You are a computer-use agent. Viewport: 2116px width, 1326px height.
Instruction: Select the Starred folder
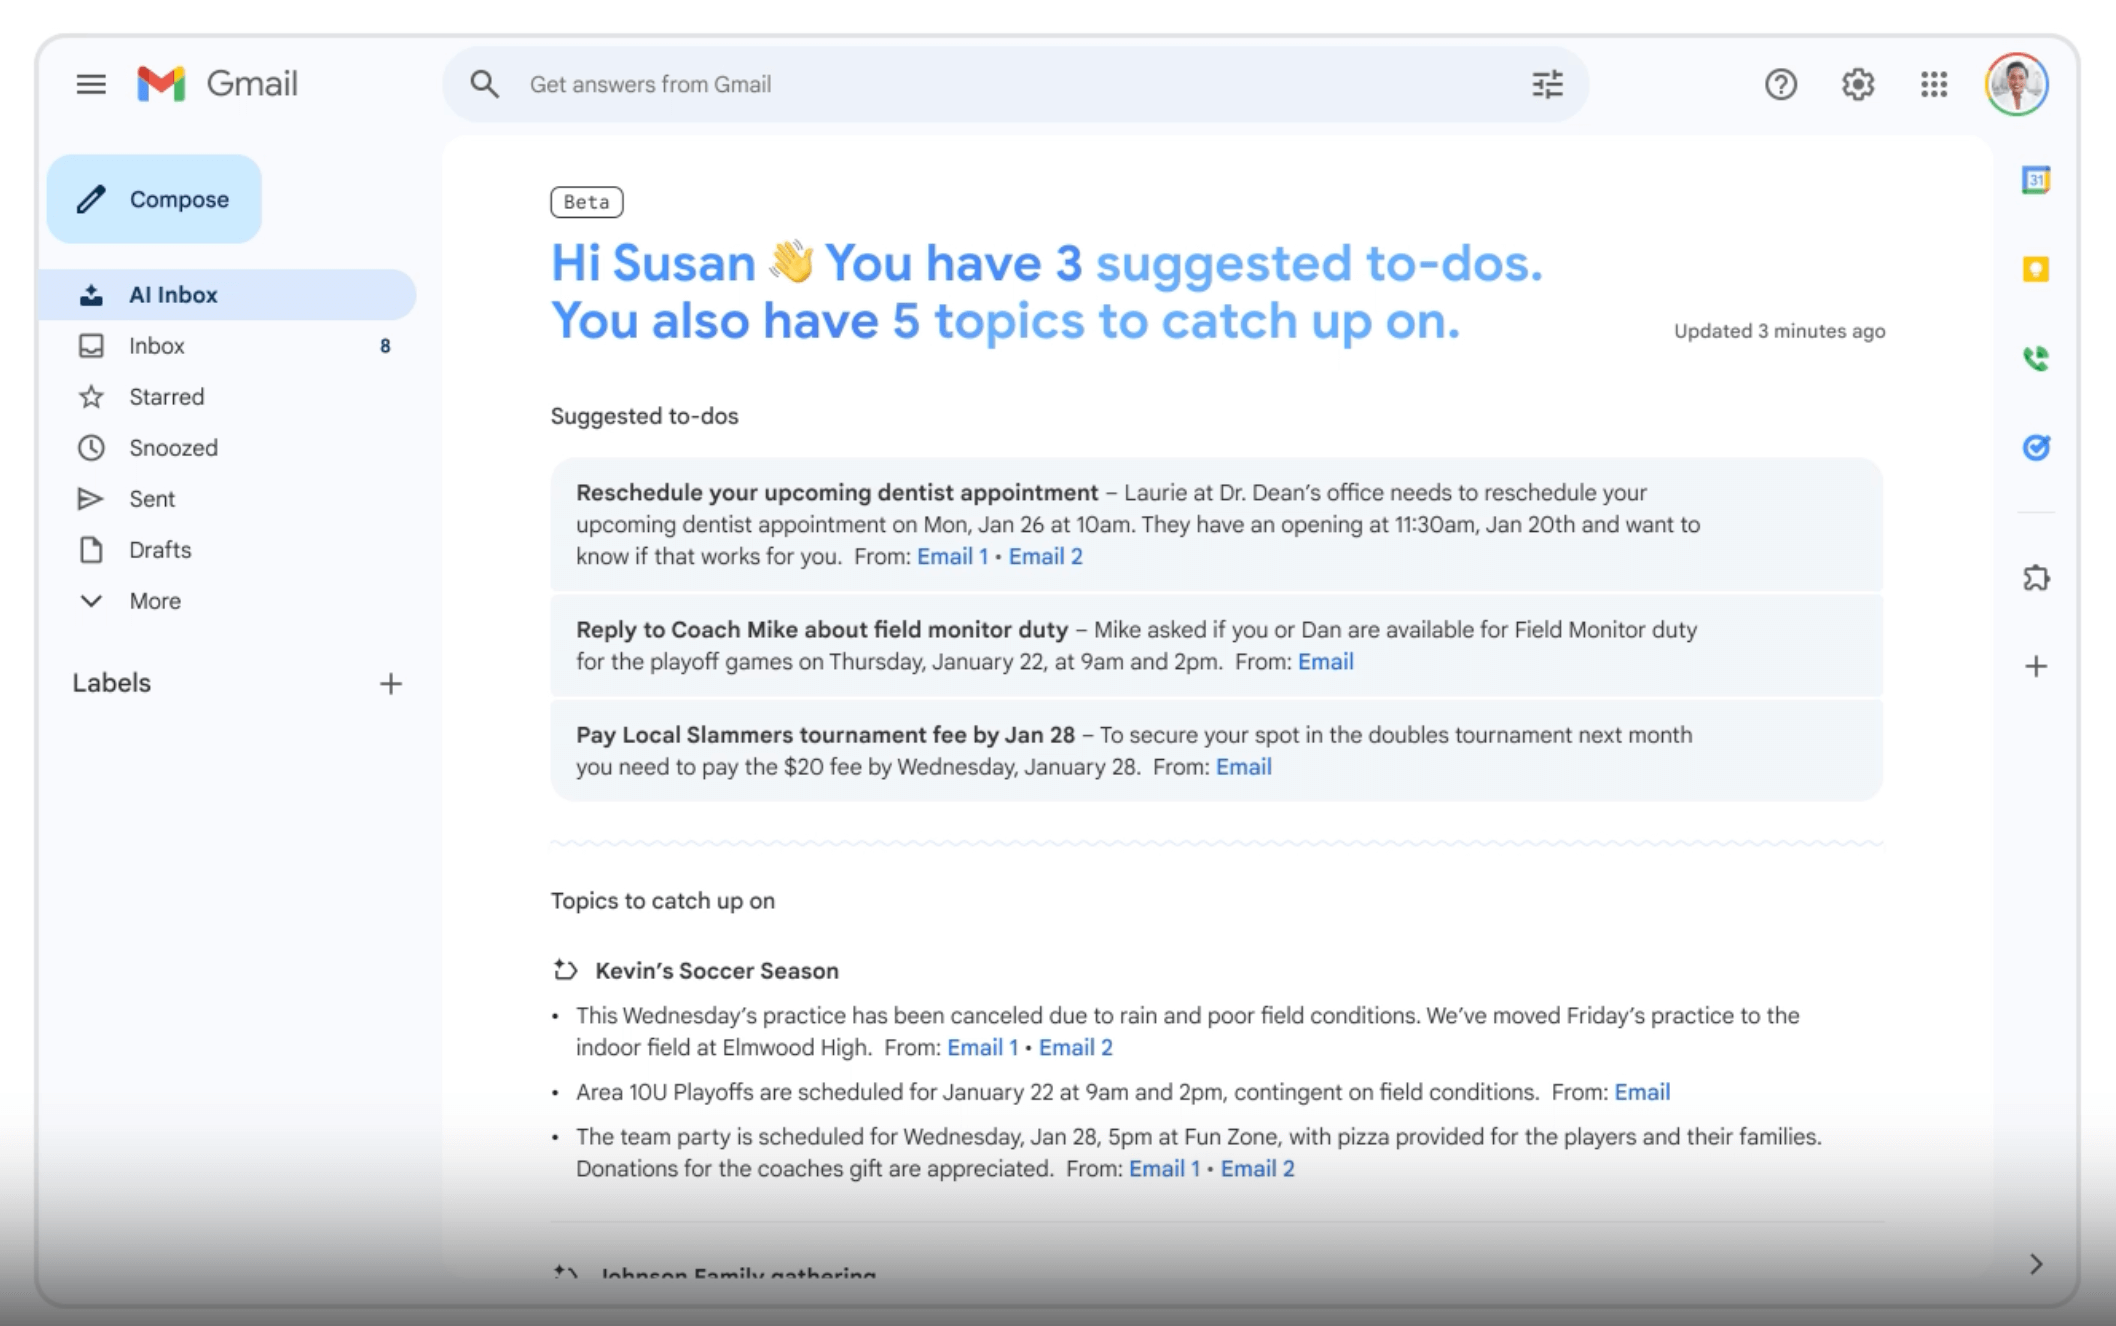[166, 396]
